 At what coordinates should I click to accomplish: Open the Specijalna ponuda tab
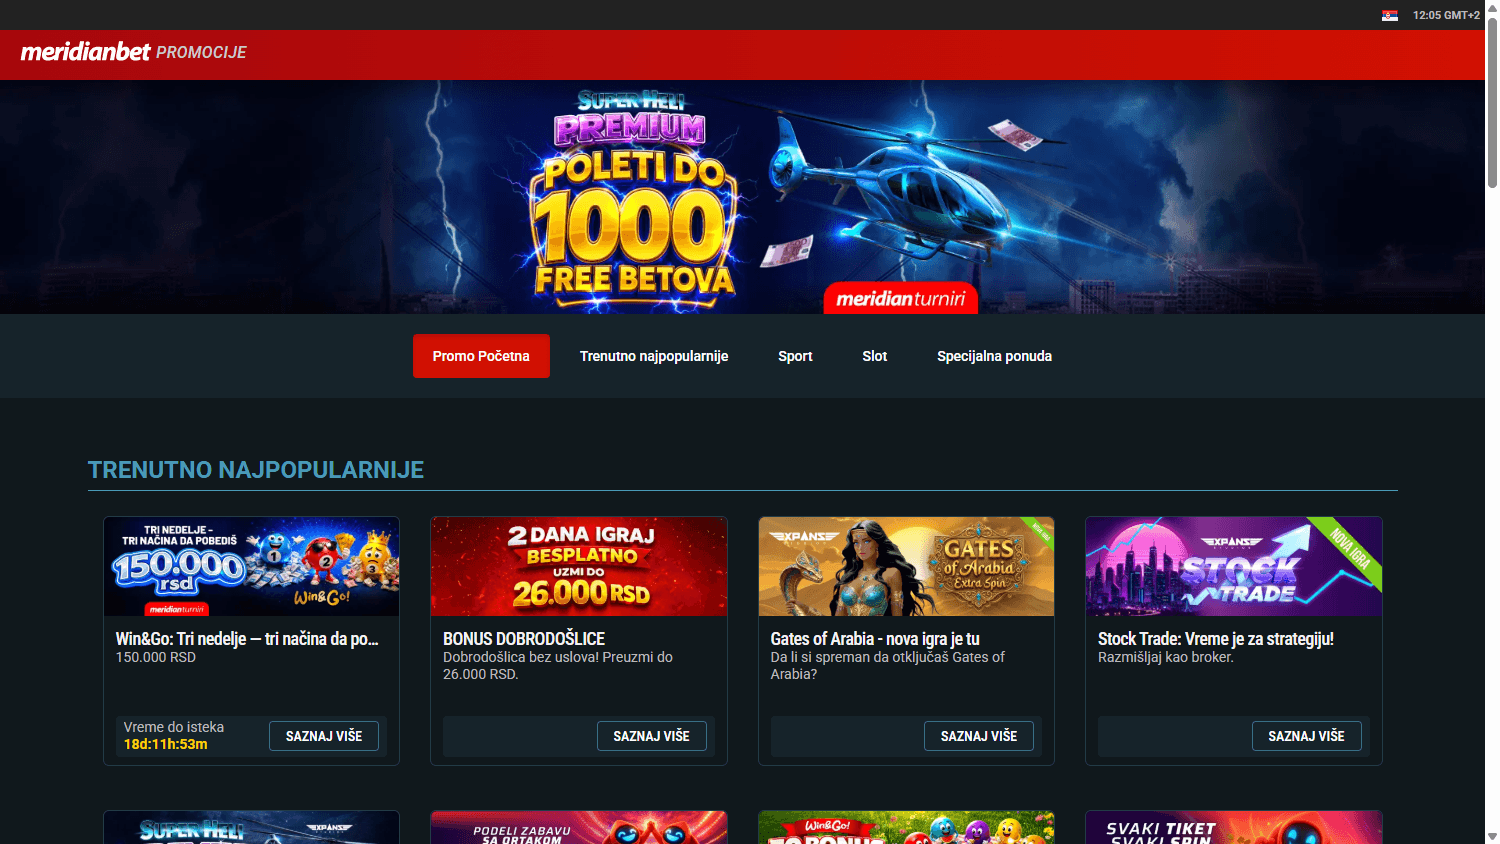(x=994, y=356)
